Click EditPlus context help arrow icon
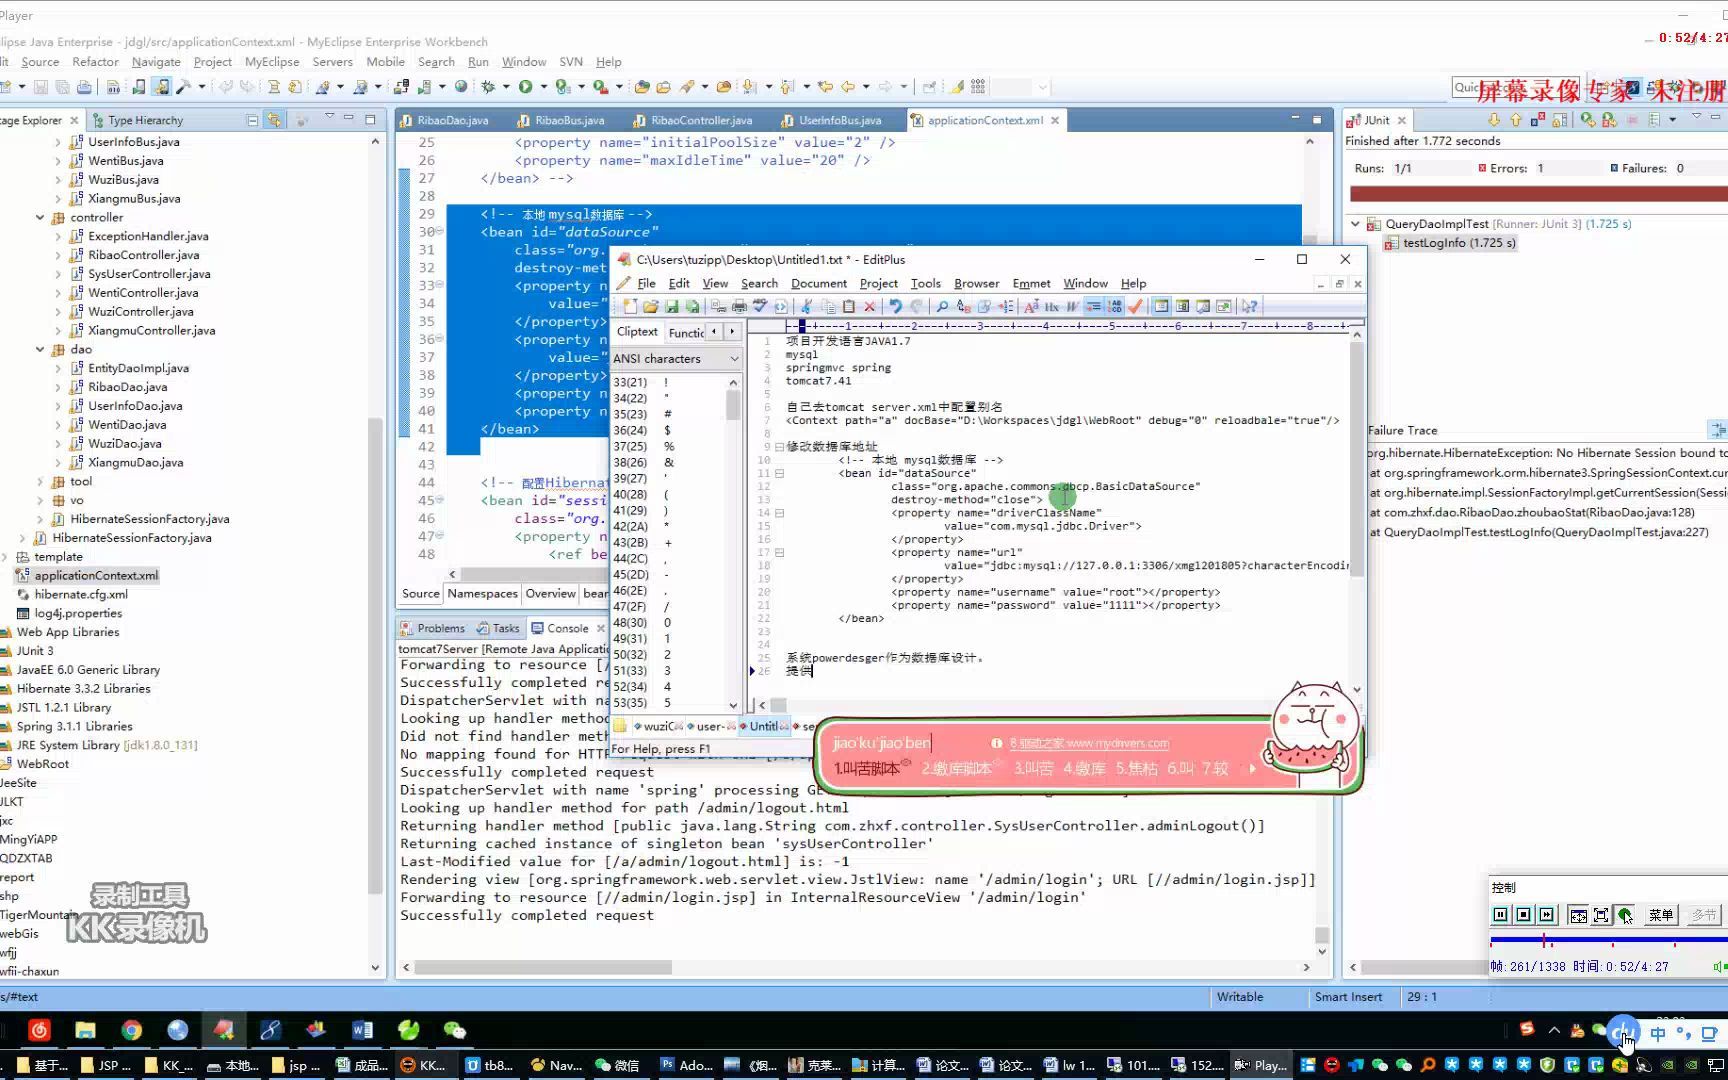 coord(1248,306)
